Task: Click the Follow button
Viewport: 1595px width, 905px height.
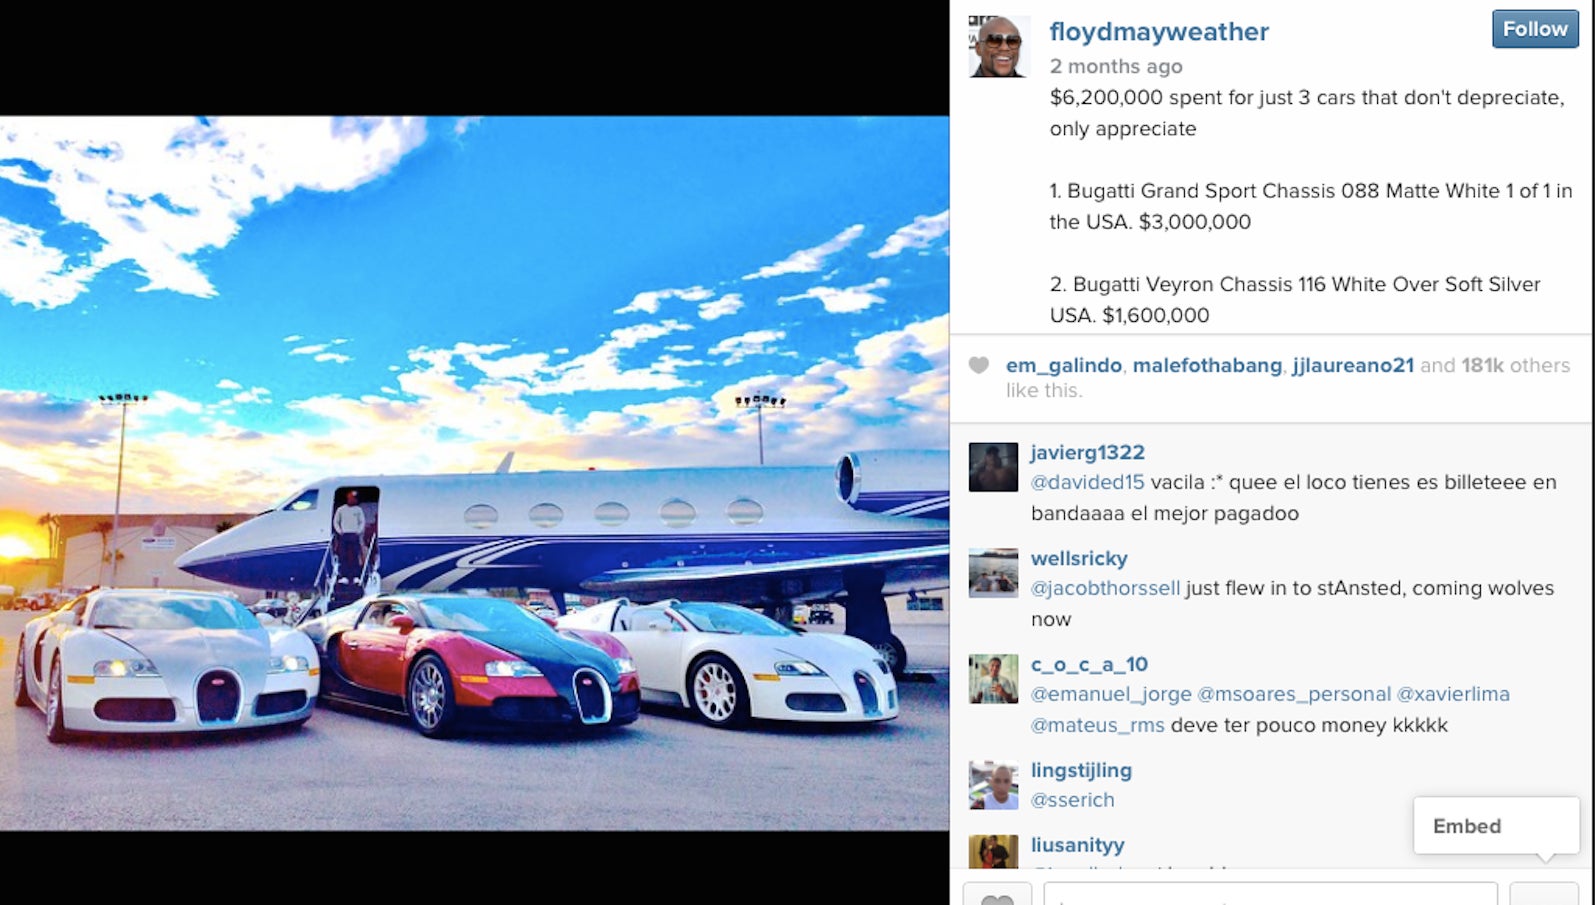Action: [x=1535, y=29]
